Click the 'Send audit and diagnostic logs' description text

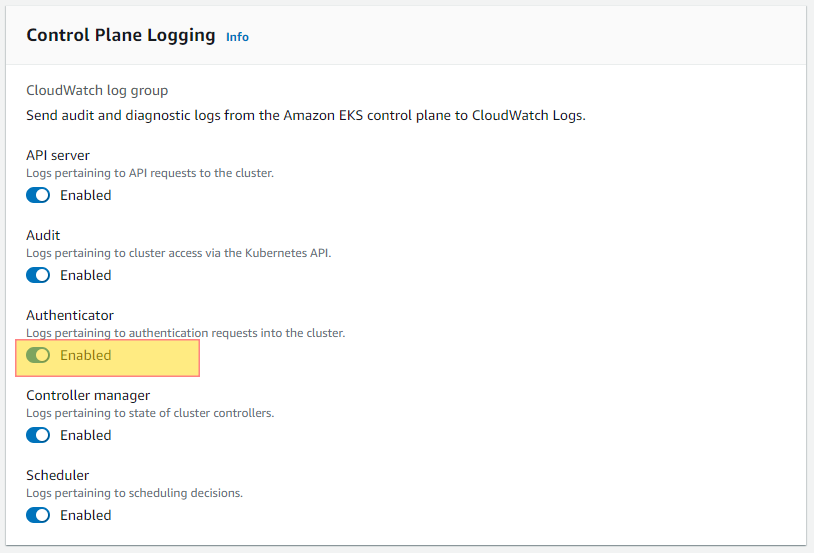point(306,115)
